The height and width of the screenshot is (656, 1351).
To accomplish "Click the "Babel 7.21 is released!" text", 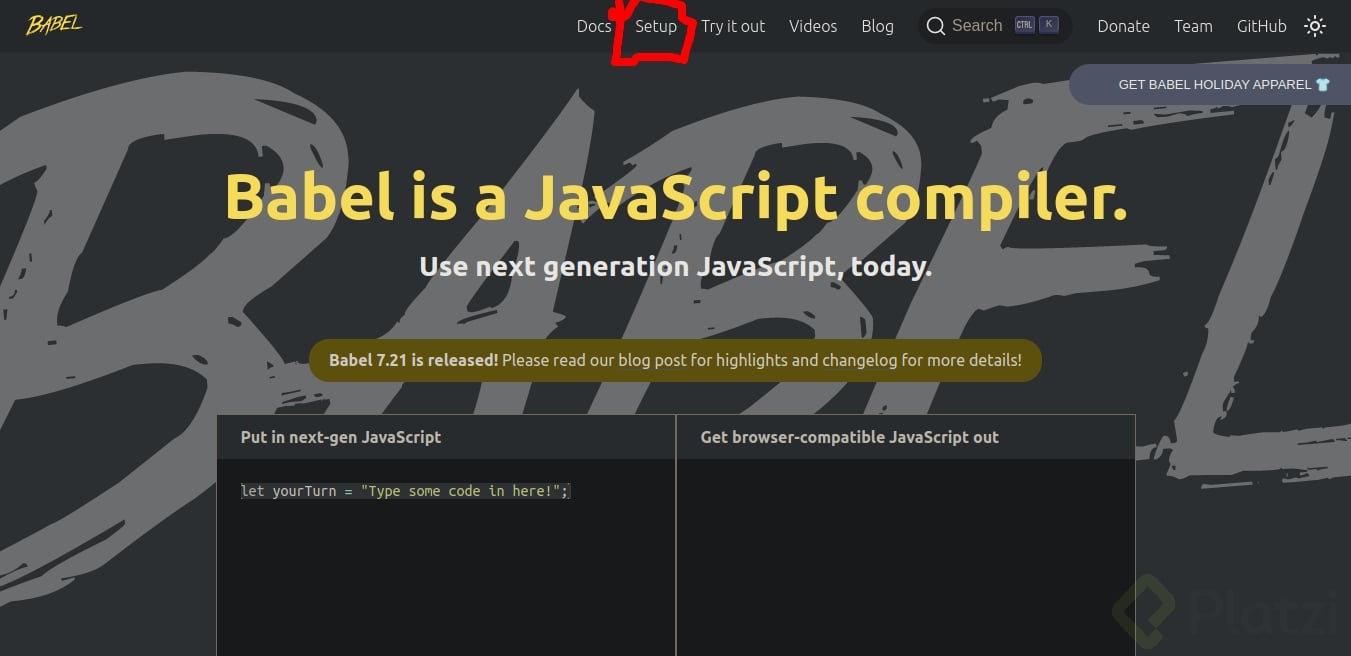I will [413, 360].
